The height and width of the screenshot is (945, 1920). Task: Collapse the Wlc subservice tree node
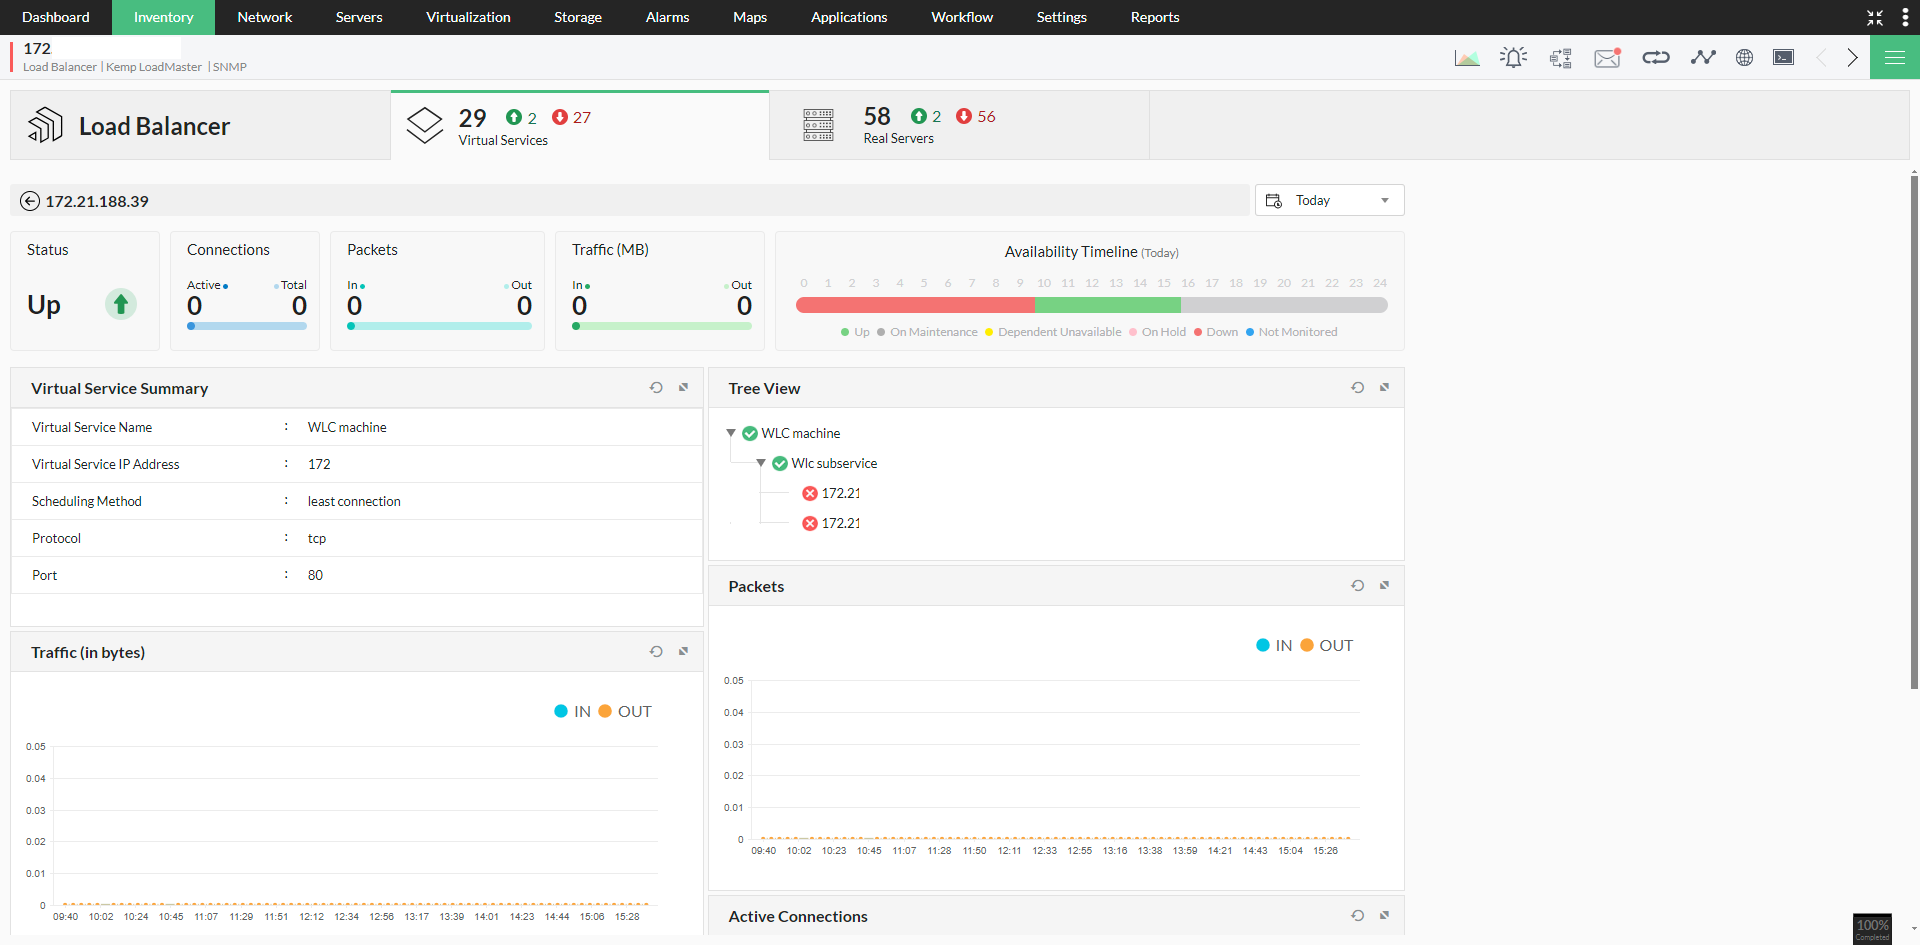pos(761,462)
